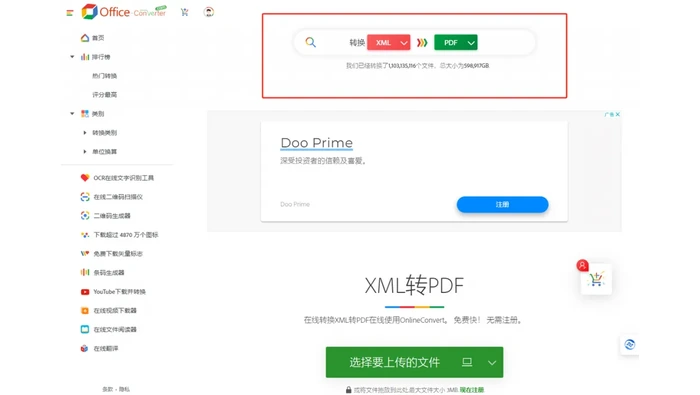Select the 转换类别 tree item
700x395 pixels.
[104, 133]
